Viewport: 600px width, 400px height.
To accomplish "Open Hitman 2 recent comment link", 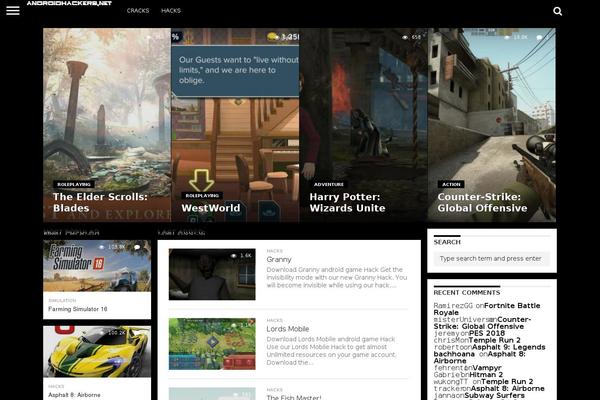I will pyautogui.click(x=486, y=374).
